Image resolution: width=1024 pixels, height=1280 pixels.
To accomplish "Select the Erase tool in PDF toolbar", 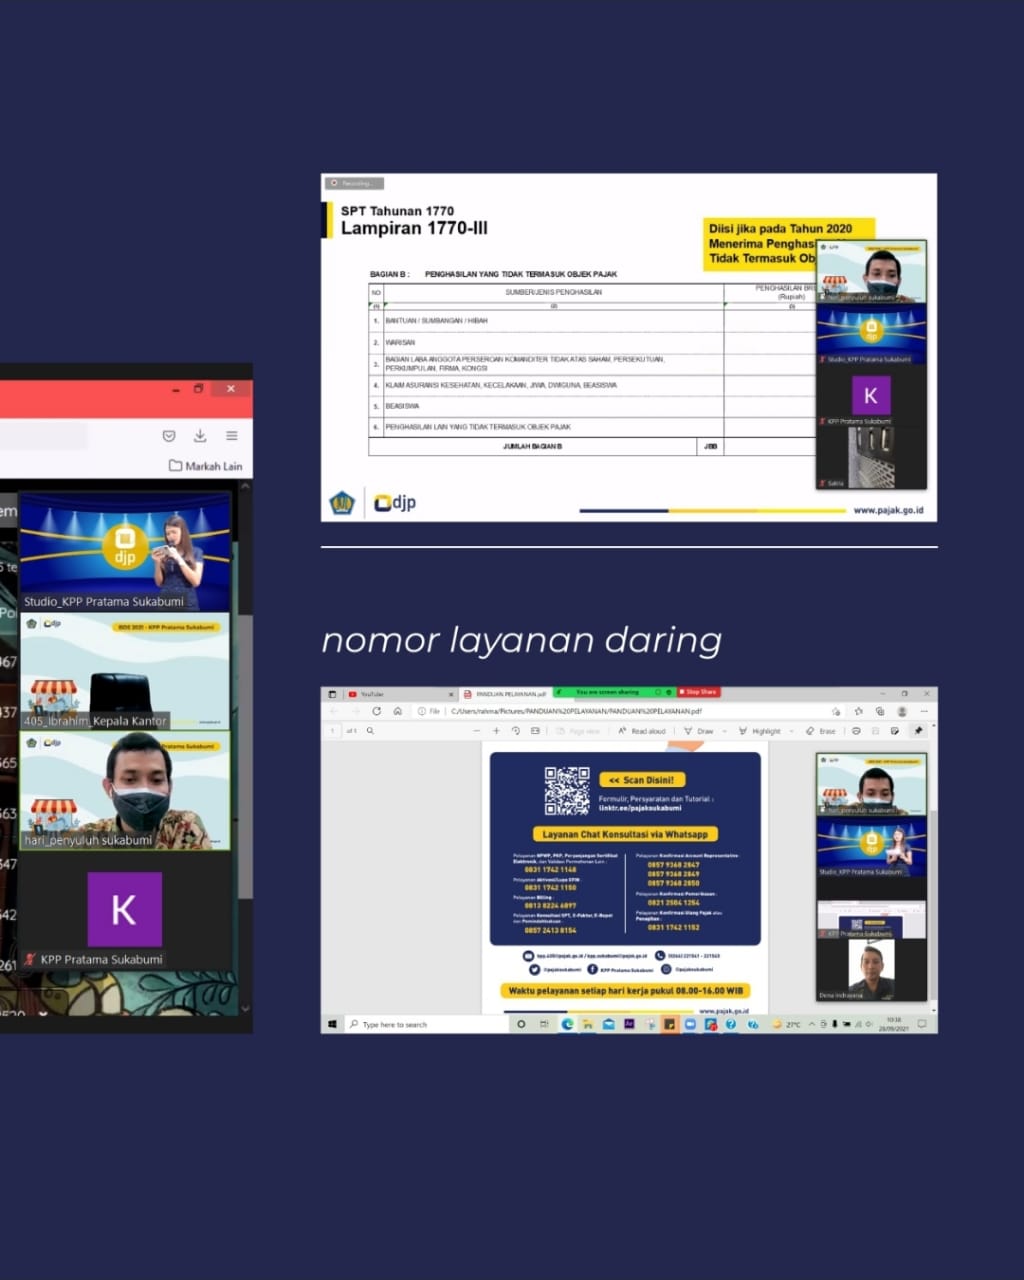I will [822, 731].
